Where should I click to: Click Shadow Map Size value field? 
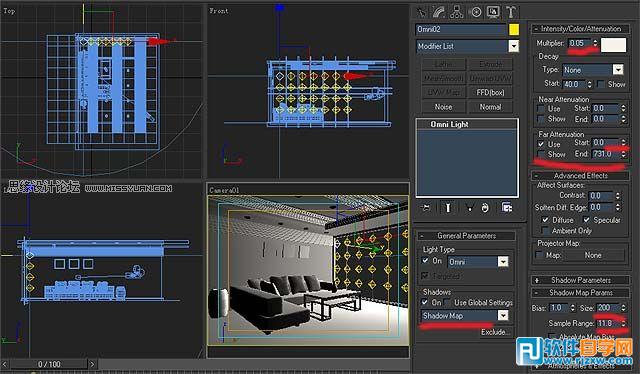pos(607,307)
